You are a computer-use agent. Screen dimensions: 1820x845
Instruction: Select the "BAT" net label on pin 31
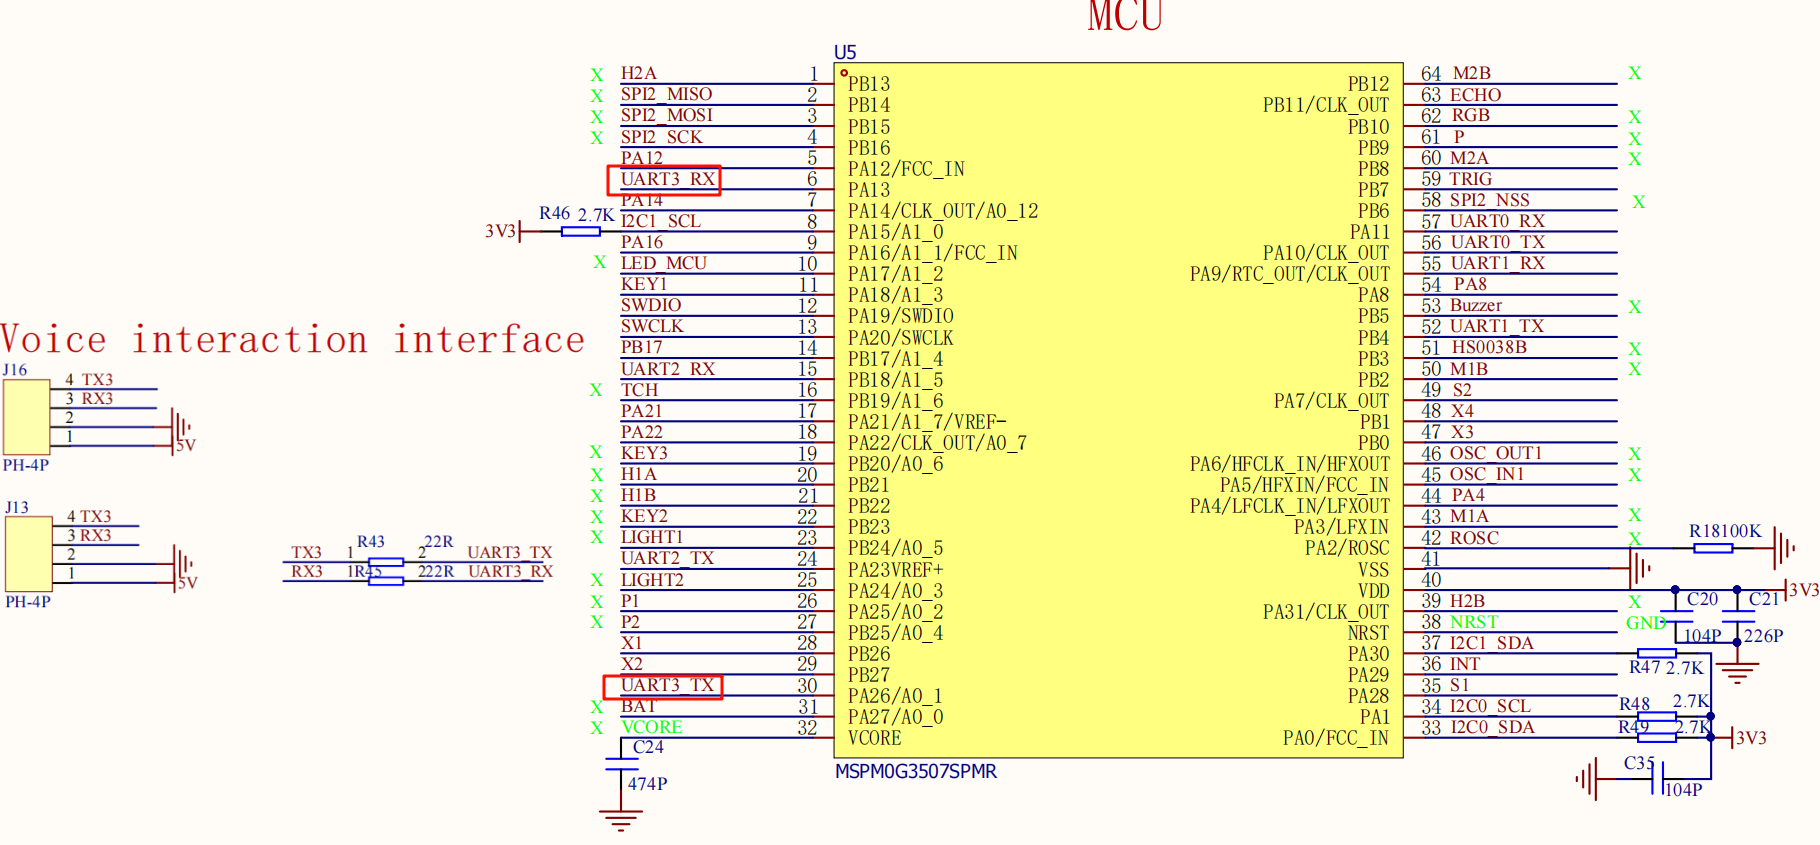pyautogui.click(x=638, y=706)
